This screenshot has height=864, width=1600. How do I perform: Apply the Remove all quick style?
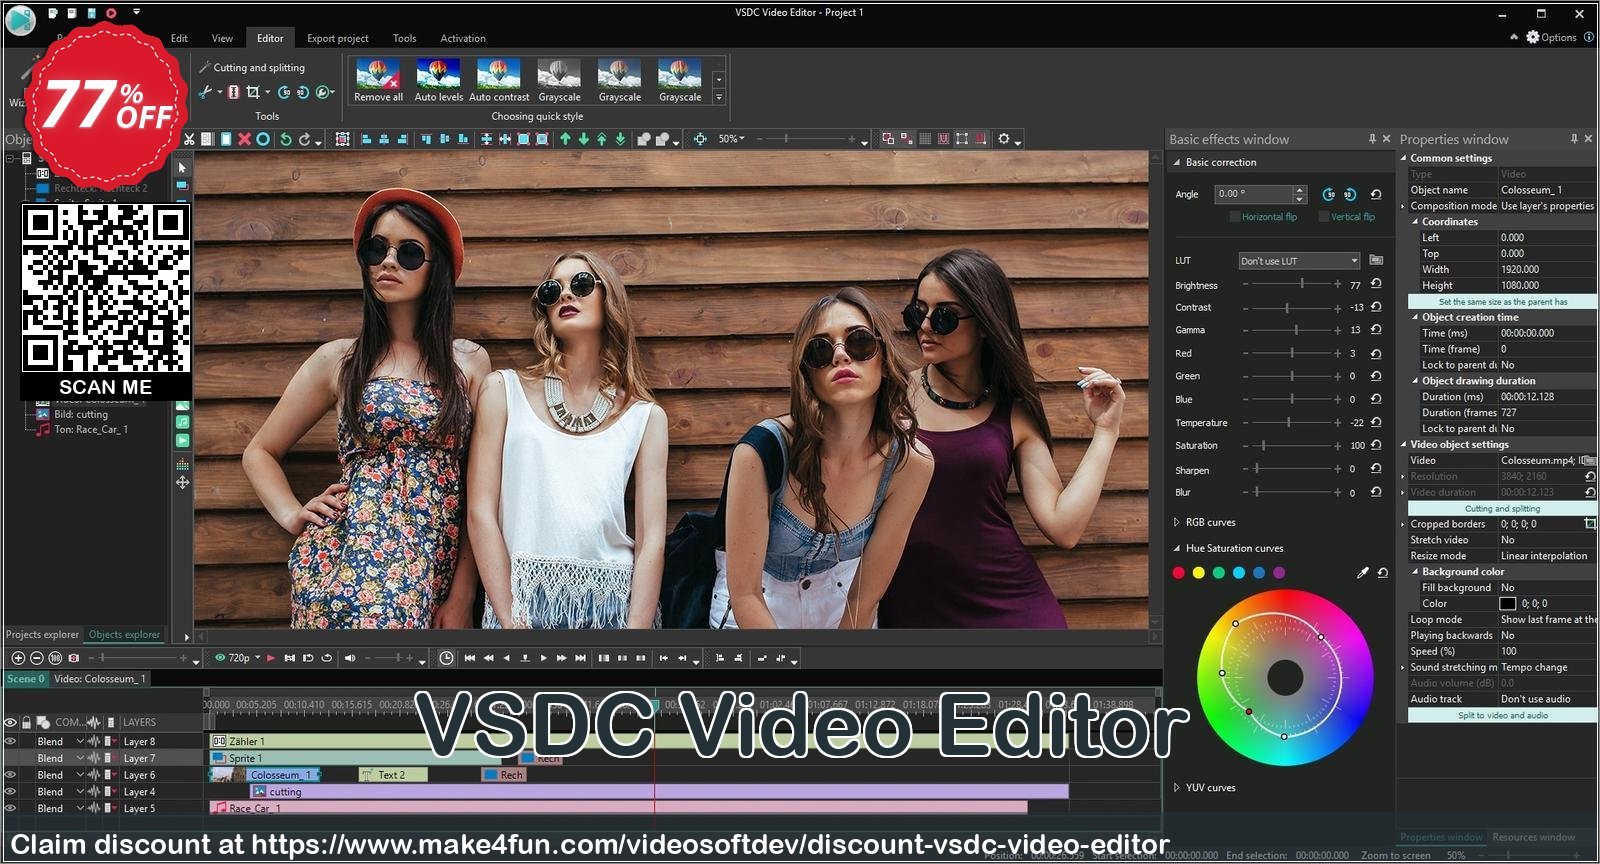(378, 80)
